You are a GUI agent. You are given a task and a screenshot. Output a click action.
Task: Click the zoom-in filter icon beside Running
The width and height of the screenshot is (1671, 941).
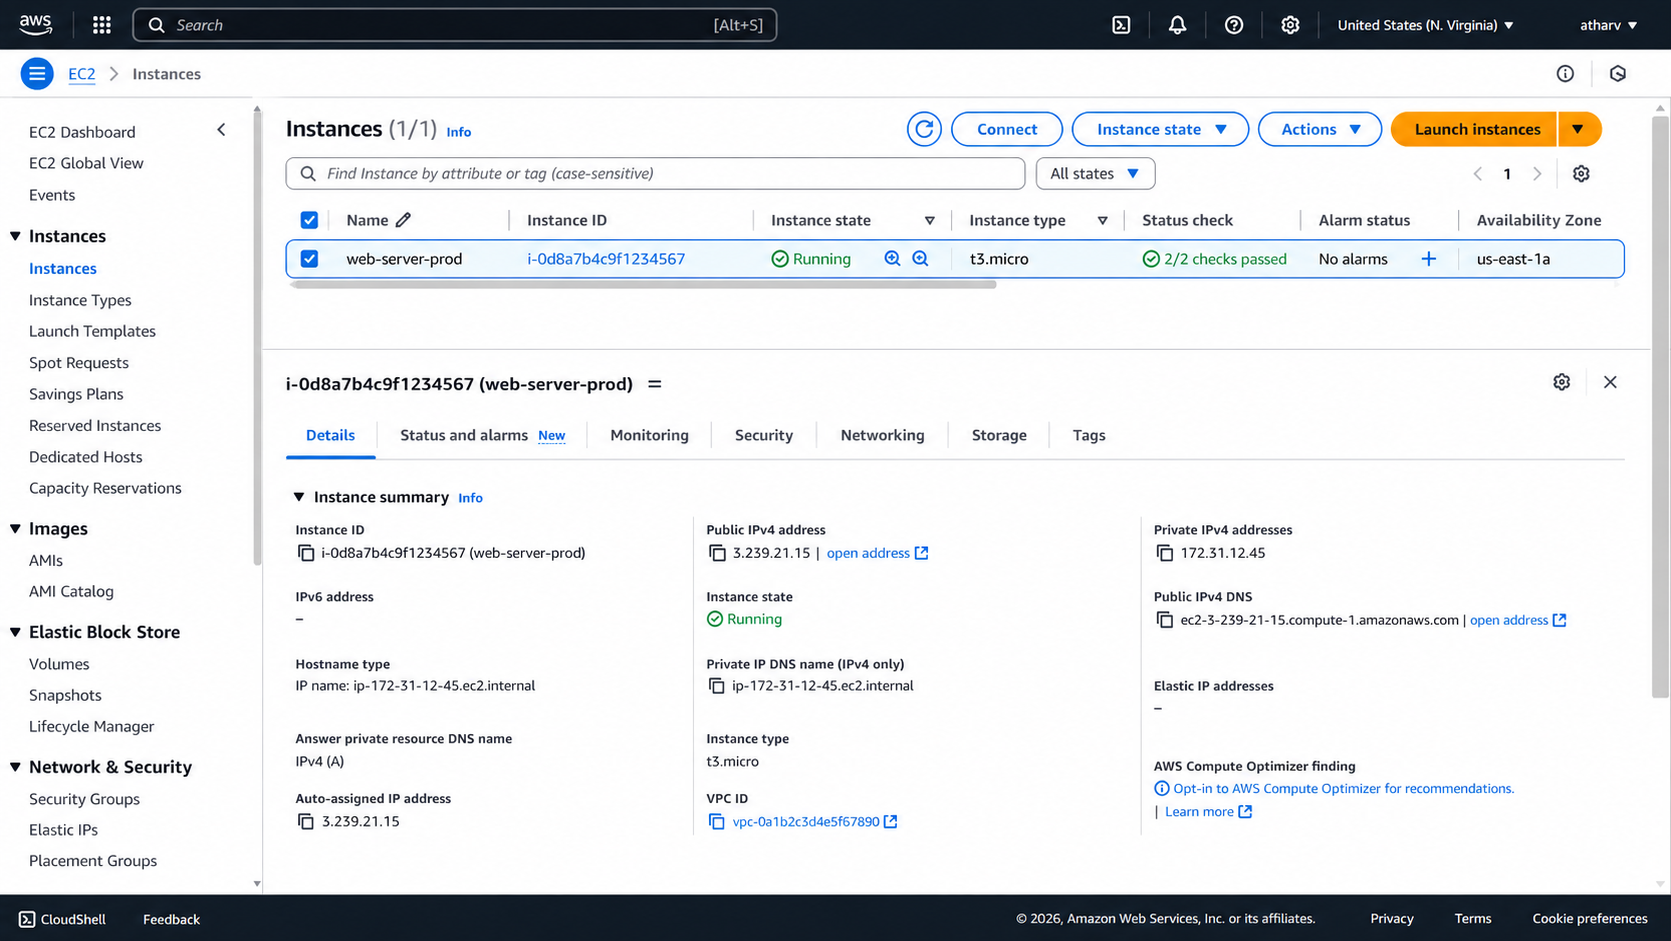pos(892,258)
